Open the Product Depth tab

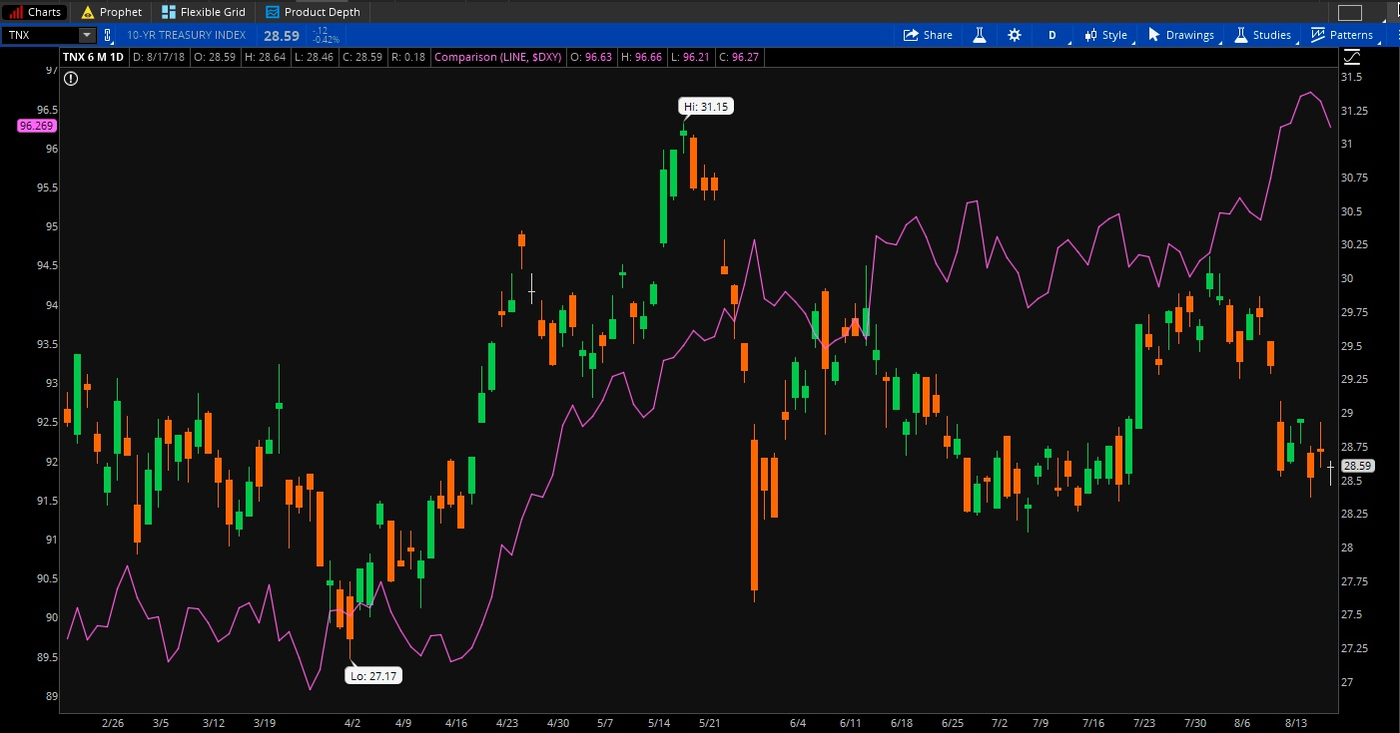(313, 12)
